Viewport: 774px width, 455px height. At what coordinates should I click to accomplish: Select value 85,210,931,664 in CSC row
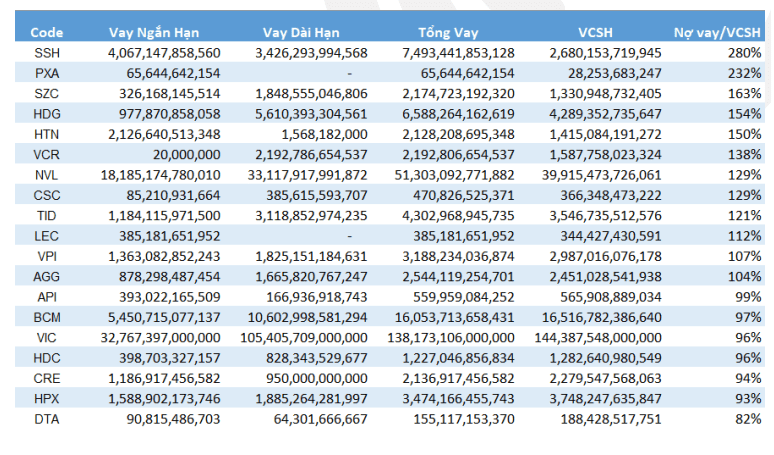click(x=173, y=195)
